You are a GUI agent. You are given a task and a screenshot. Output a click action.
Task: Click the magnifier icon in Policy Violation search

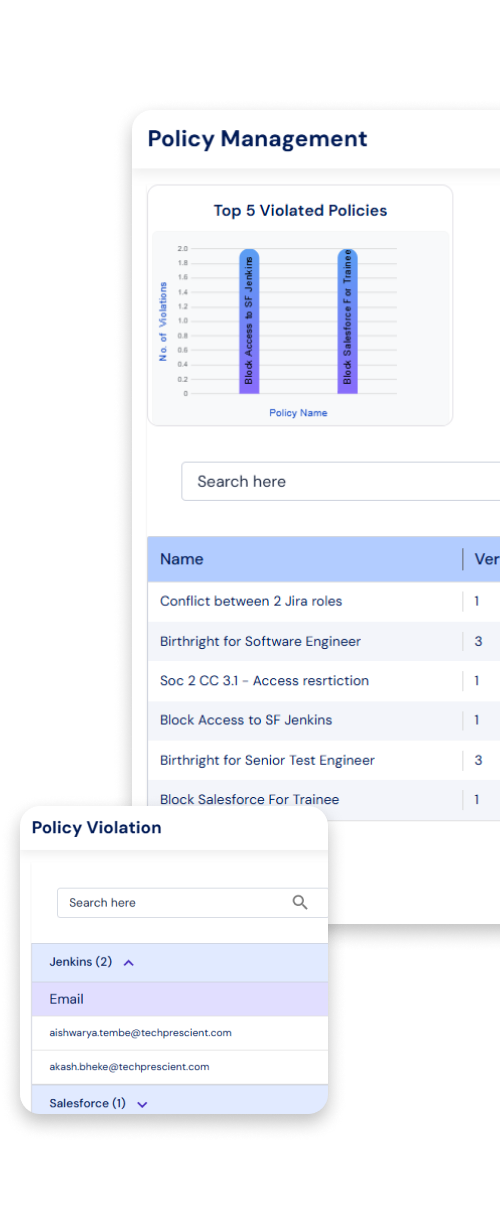click(300, 902)
